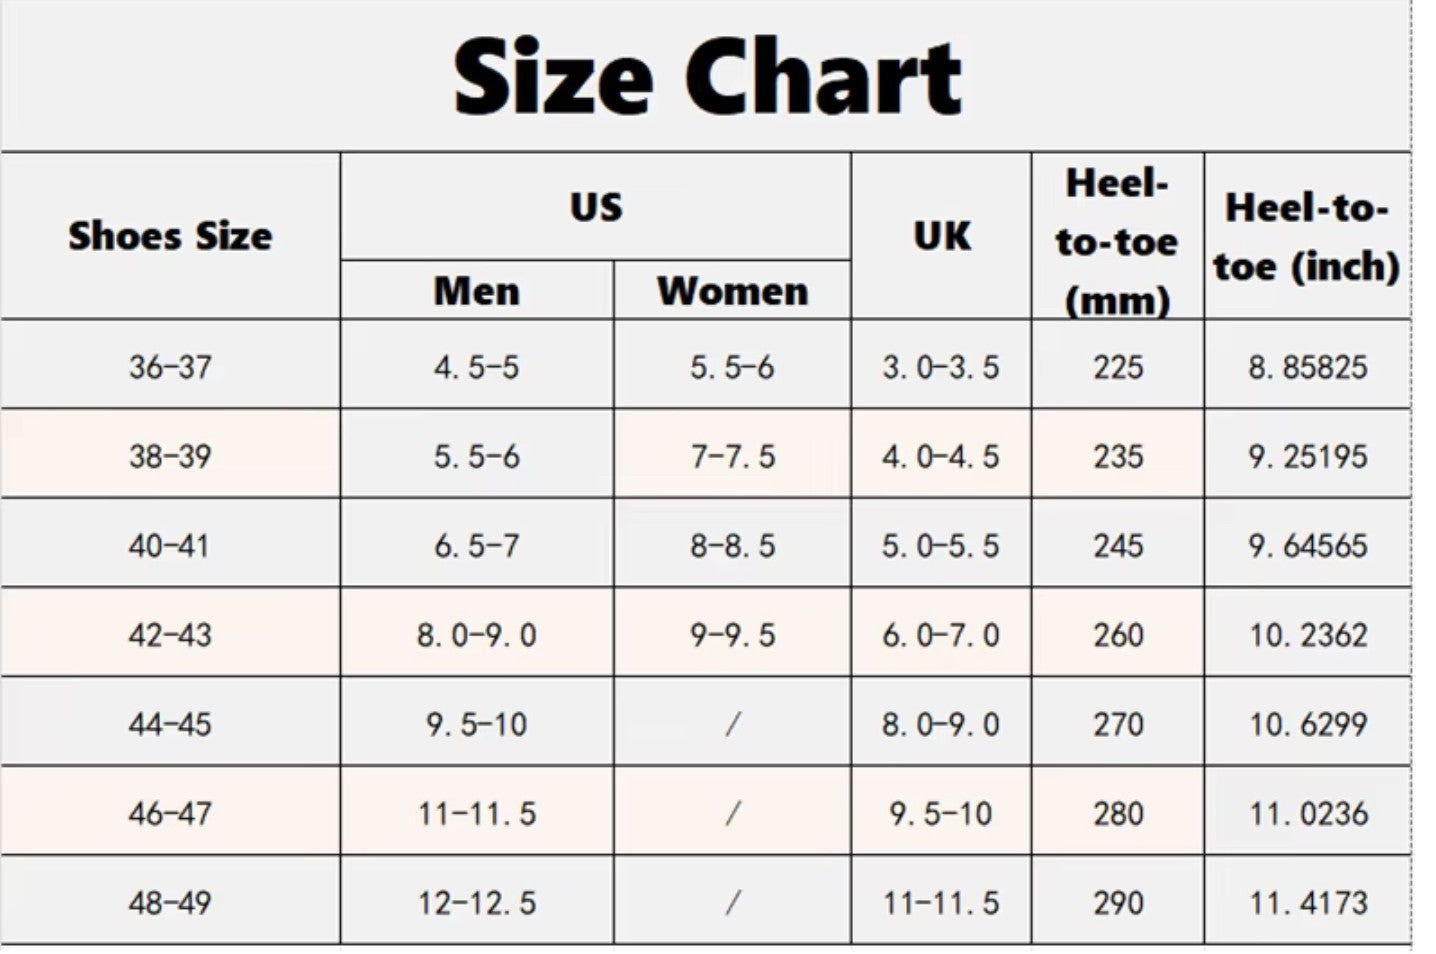Select the Men column subheader
Screen dimensions: 1436x954
point(477,291)
